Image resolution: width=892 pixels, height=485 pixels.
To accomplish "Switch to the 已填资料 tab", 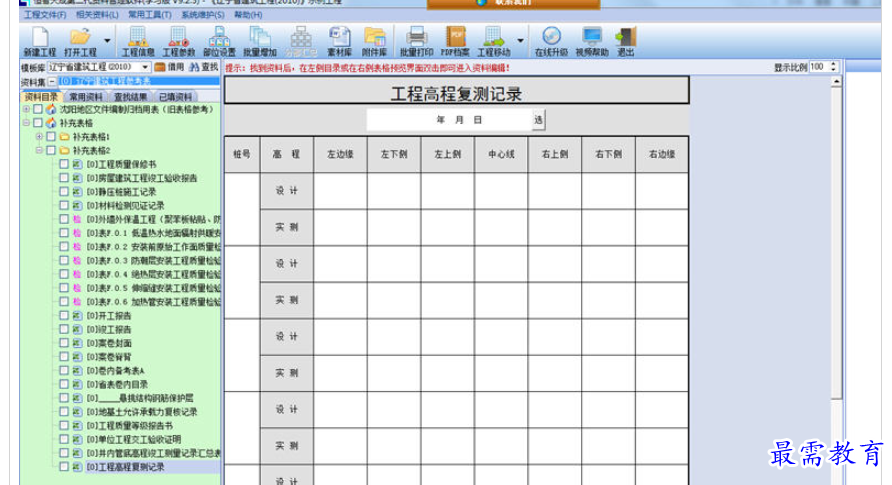I will click(176, 97).
